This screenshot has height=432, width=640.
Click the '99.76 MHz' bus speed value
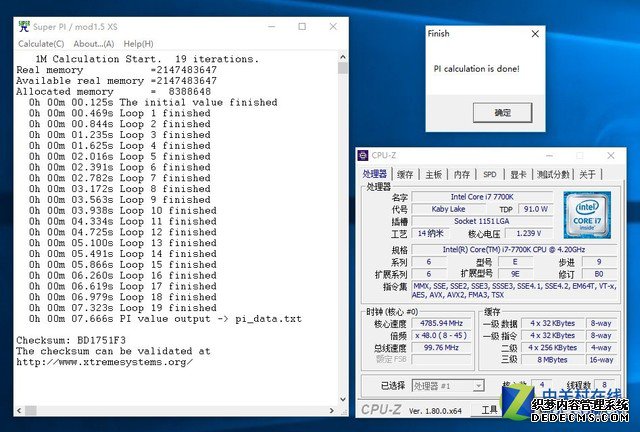pos(441,348)
